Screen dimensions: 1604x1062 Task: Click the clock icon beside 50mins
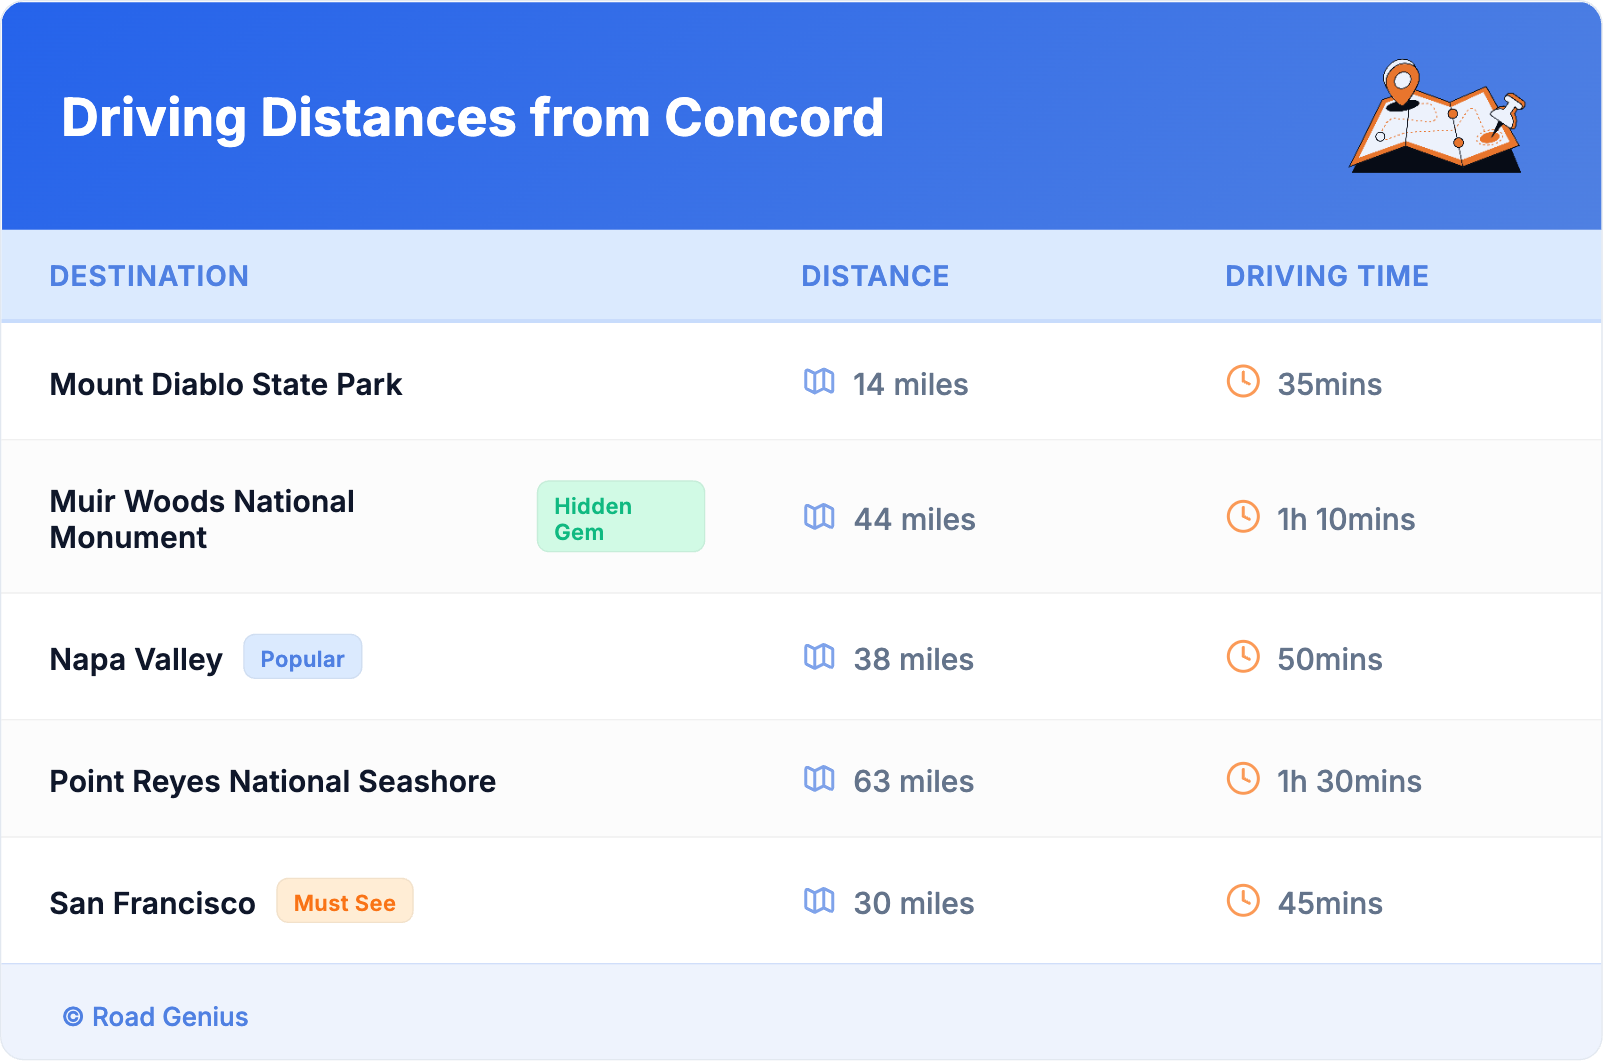[x=1243, y=657]
